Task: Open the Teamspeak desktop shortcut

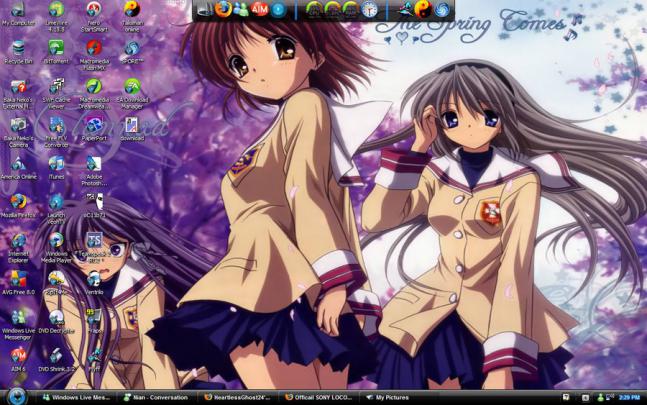Action: tap(94, 246)
